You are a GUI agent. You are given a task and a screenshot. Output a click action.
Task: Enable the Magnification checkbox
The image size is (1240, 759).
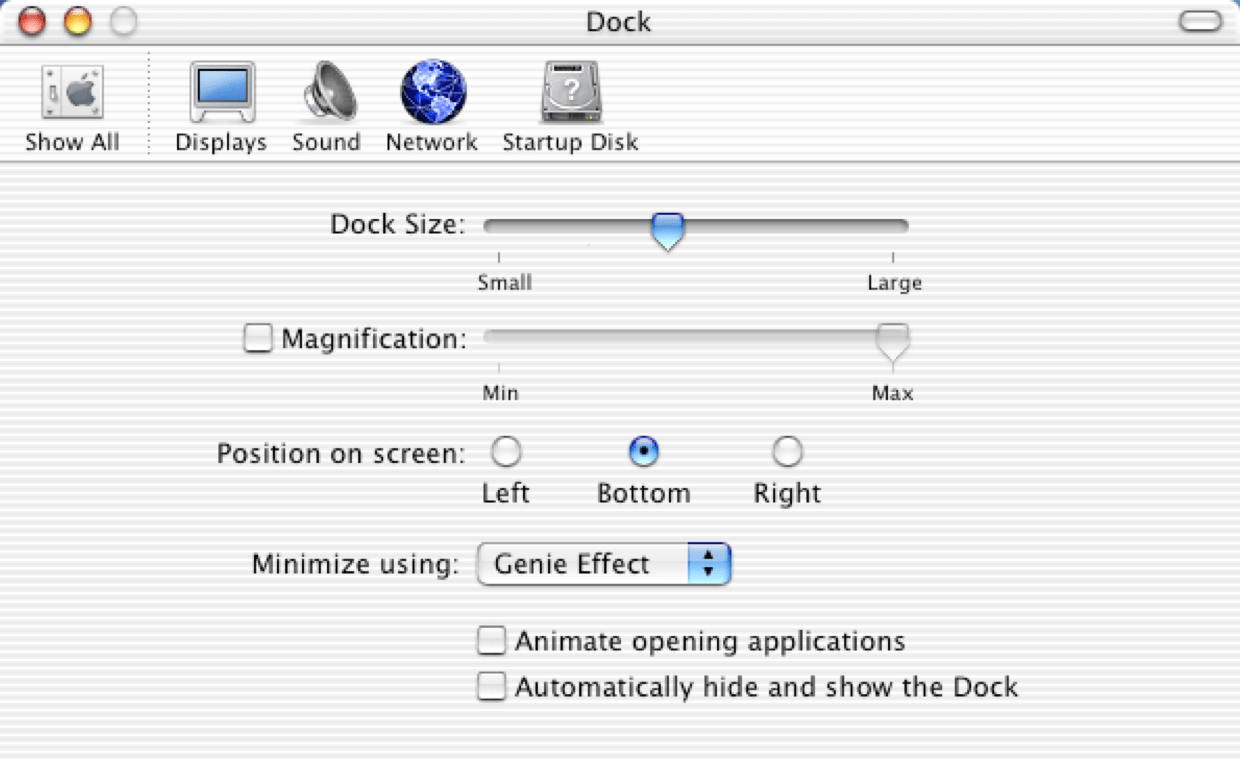pos(258,339)
